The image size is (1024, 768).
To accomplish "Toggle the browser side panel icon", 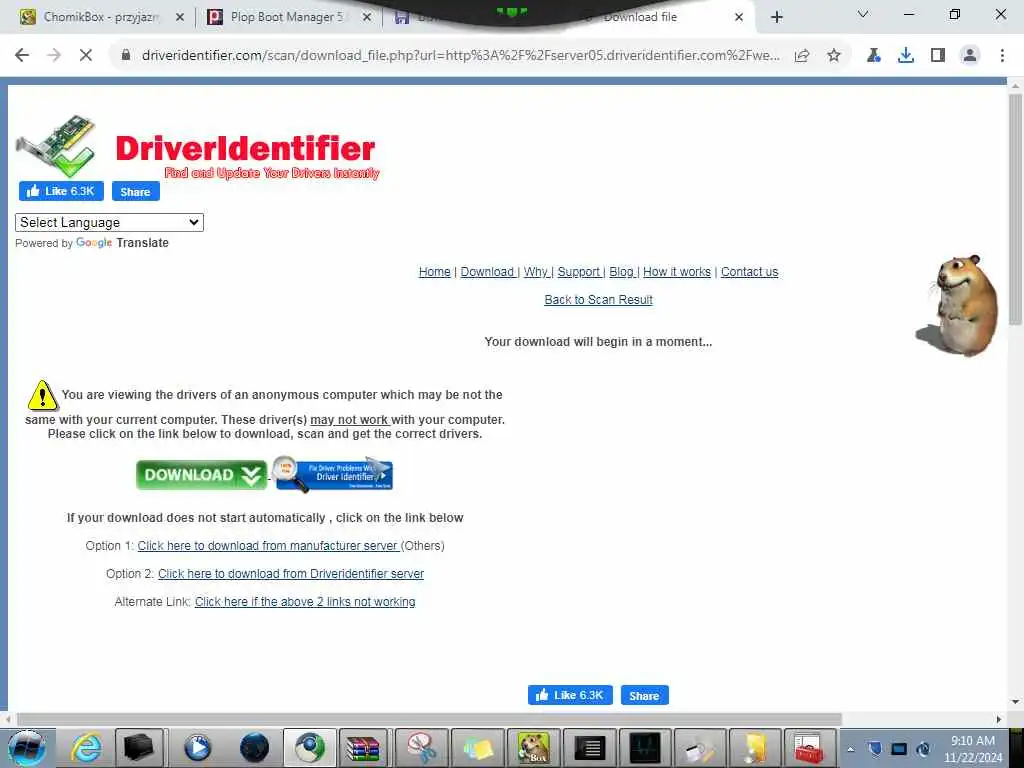I will pyautogui.click(x=938, y=56).
